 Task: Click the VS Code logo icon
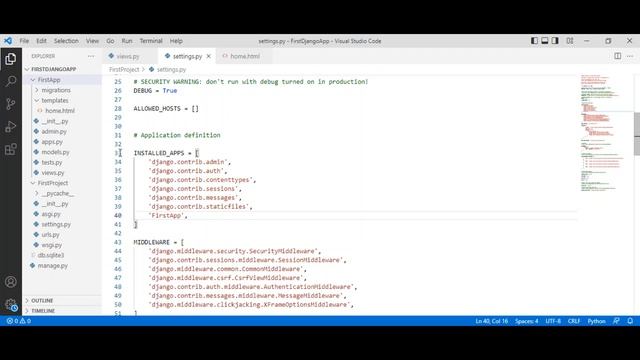(x=8, y=41)
